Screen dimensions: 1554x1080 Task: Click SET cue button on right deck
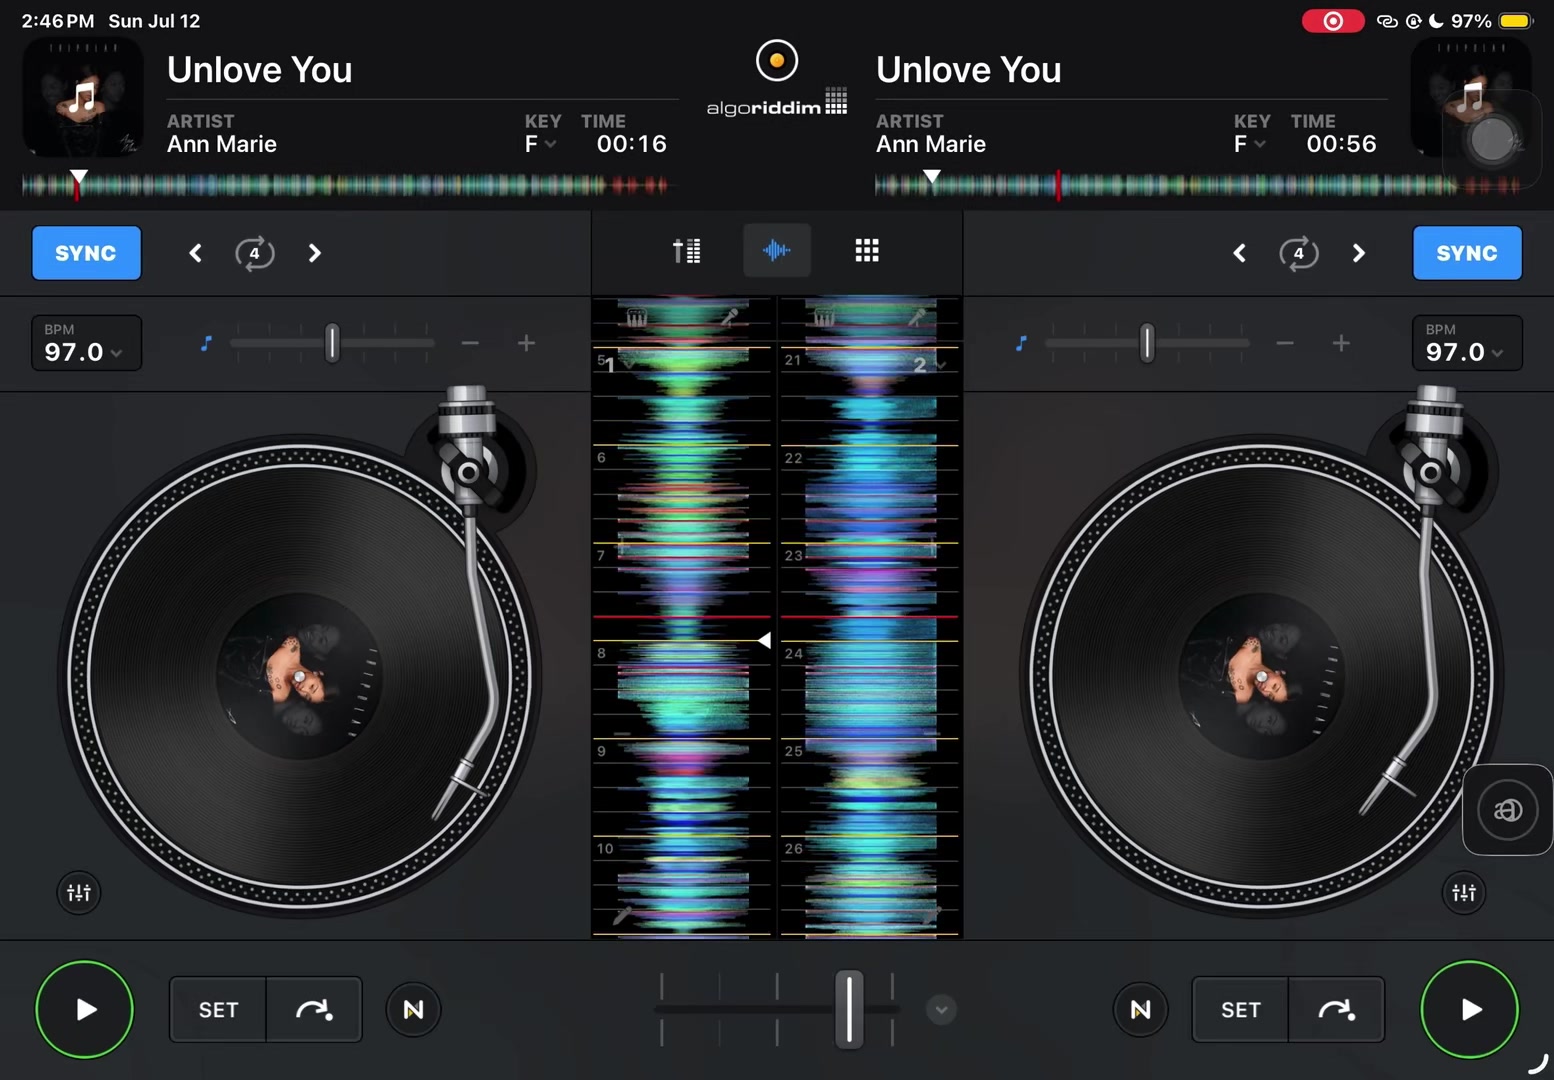(1240, 1010)
